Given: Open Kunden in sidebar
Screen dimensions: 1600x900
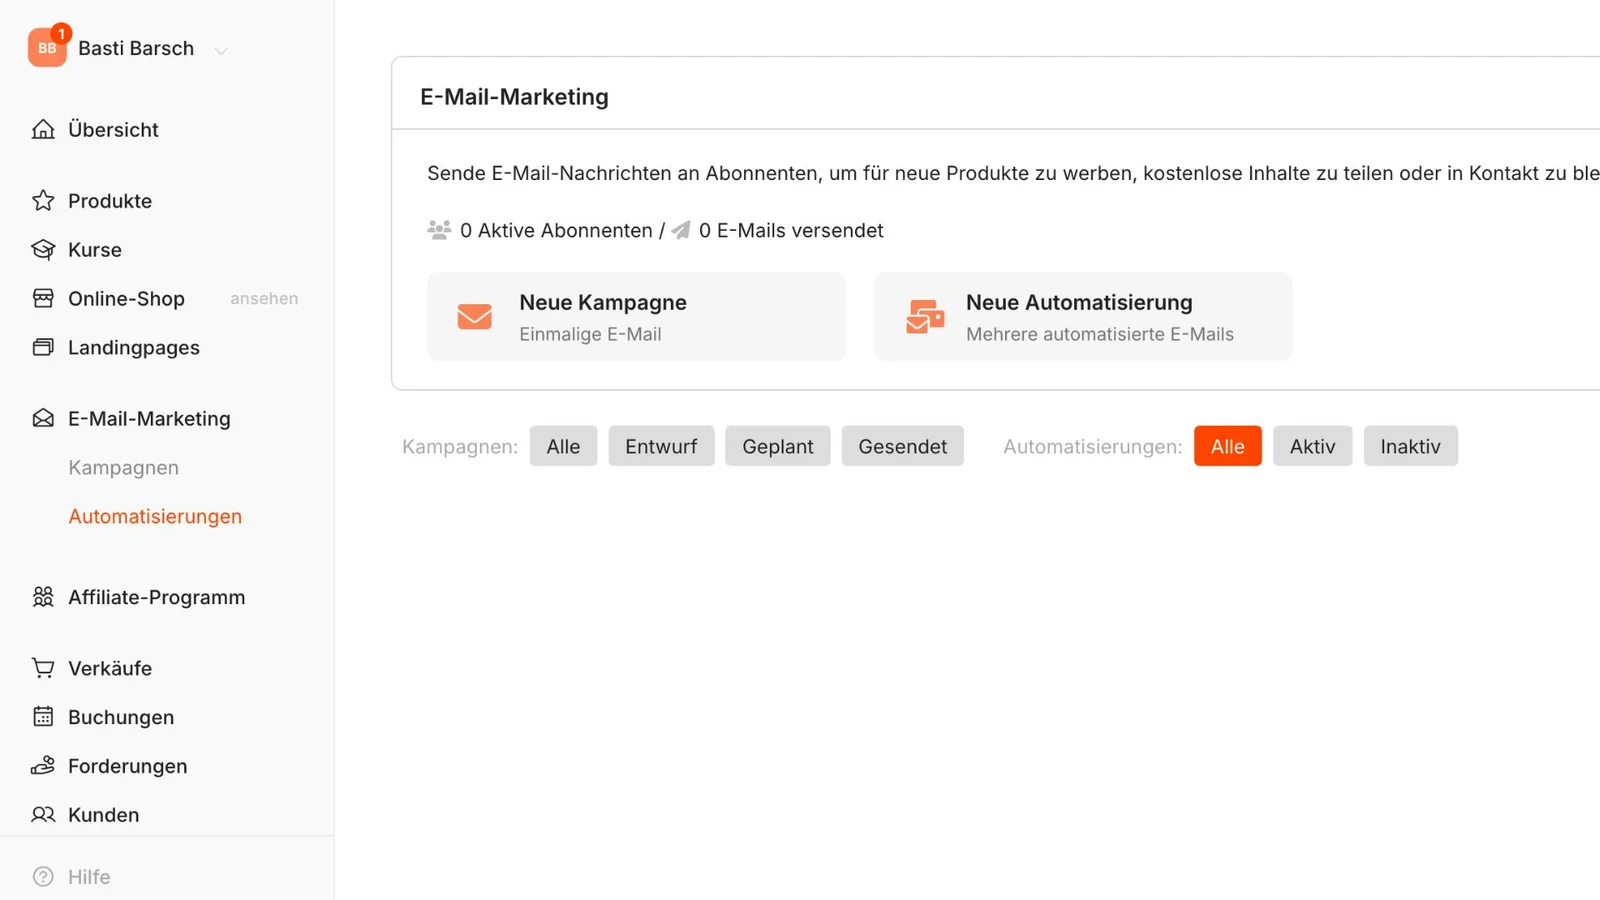Looking at the screenshot, I should pos(103,815).
